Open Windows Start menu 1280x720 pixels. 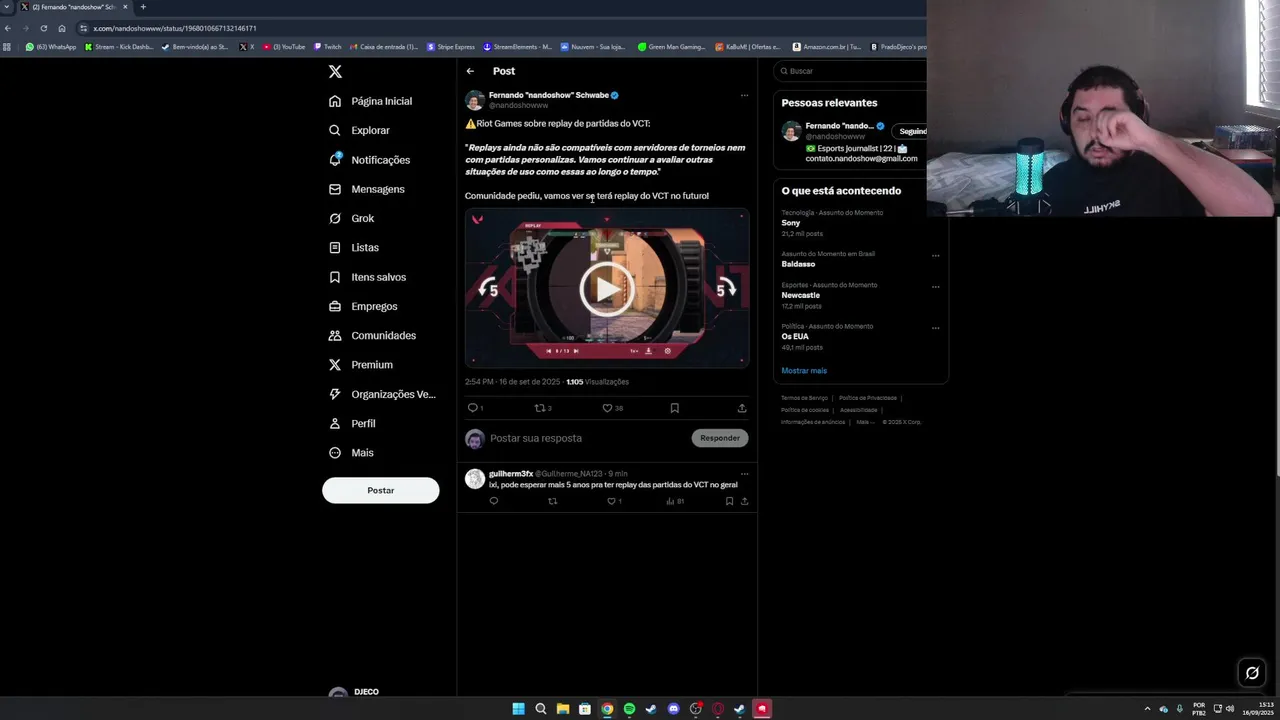click(x=518, y=709)
